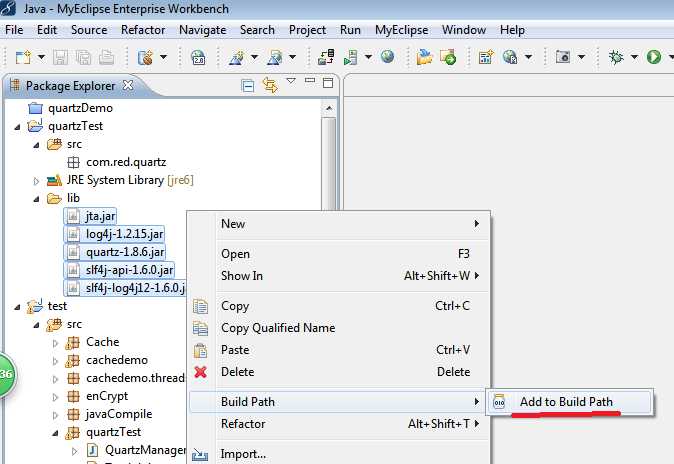
Task: Click the New wizard toolbar icon
Action: tap(23, 57)
